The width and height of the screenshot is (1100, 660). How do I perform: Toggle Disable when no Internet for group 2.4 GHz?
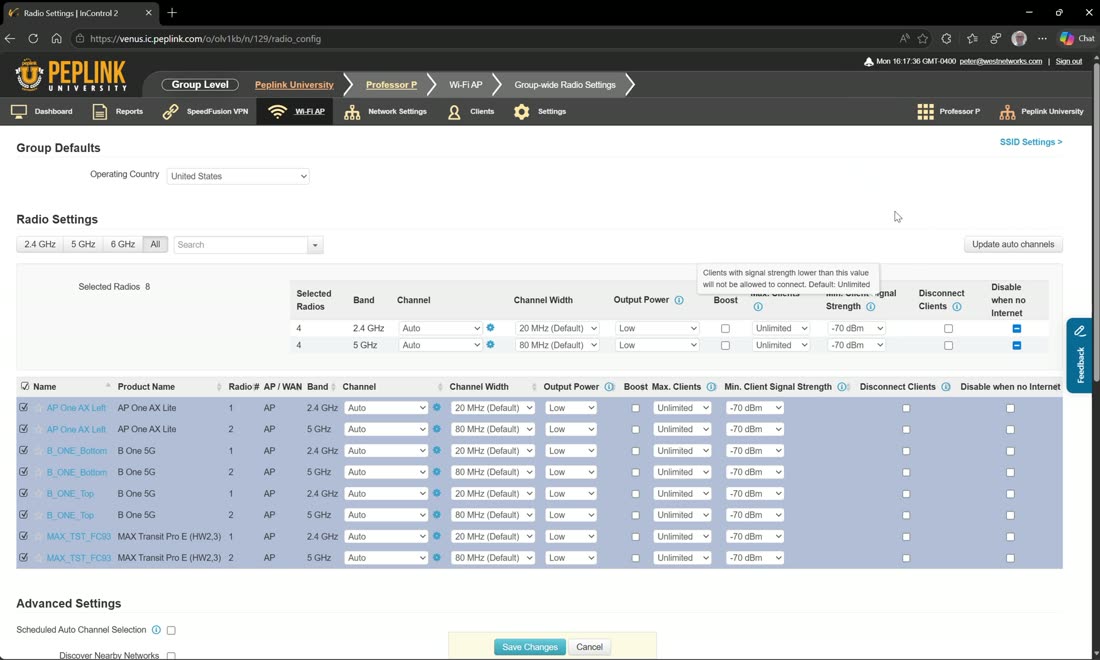click(1017, 328)
